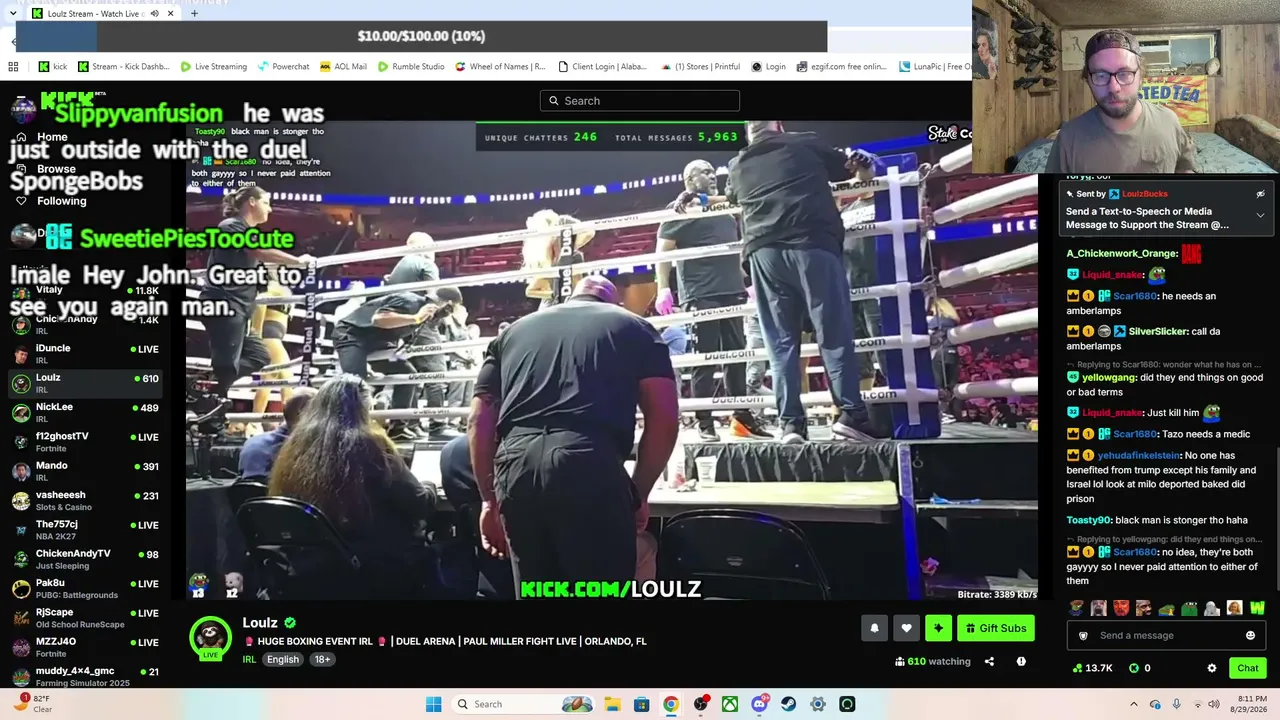
Task: Click the Windows taskbar Search box
Action: point(520,704)
